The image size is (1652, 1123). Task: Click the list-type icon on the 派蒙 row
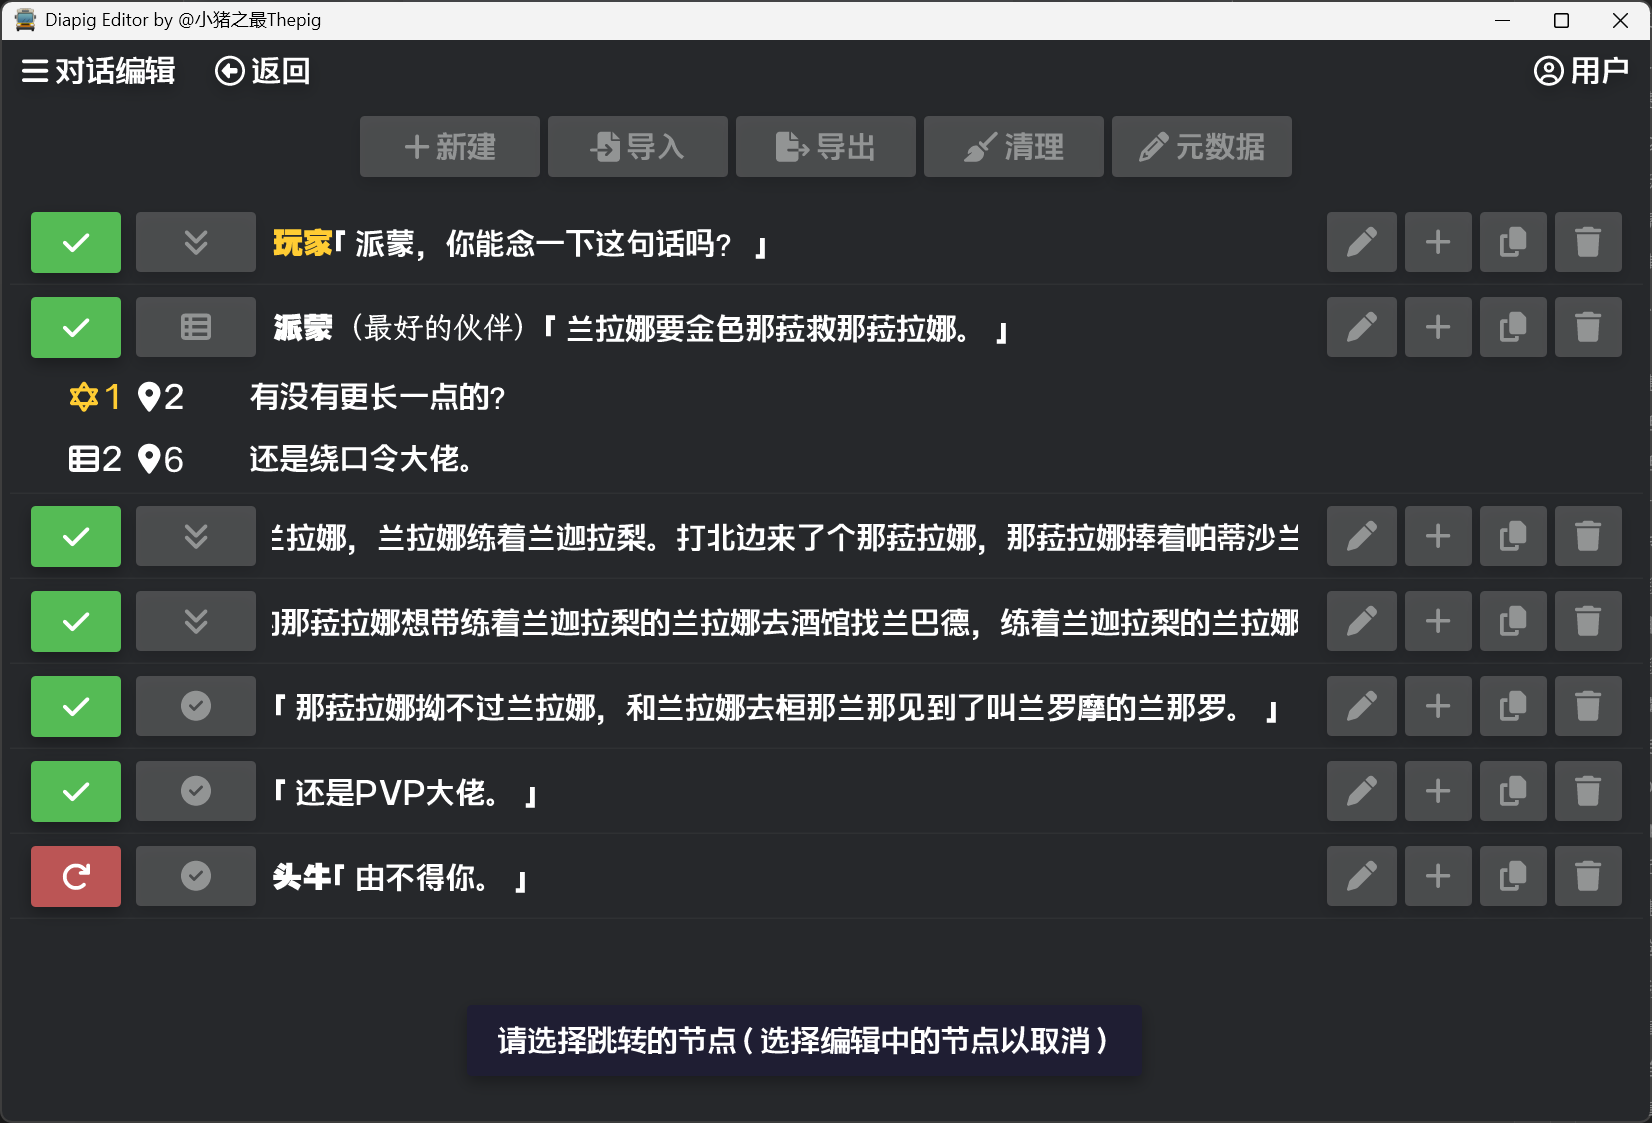tap(196, 327)
